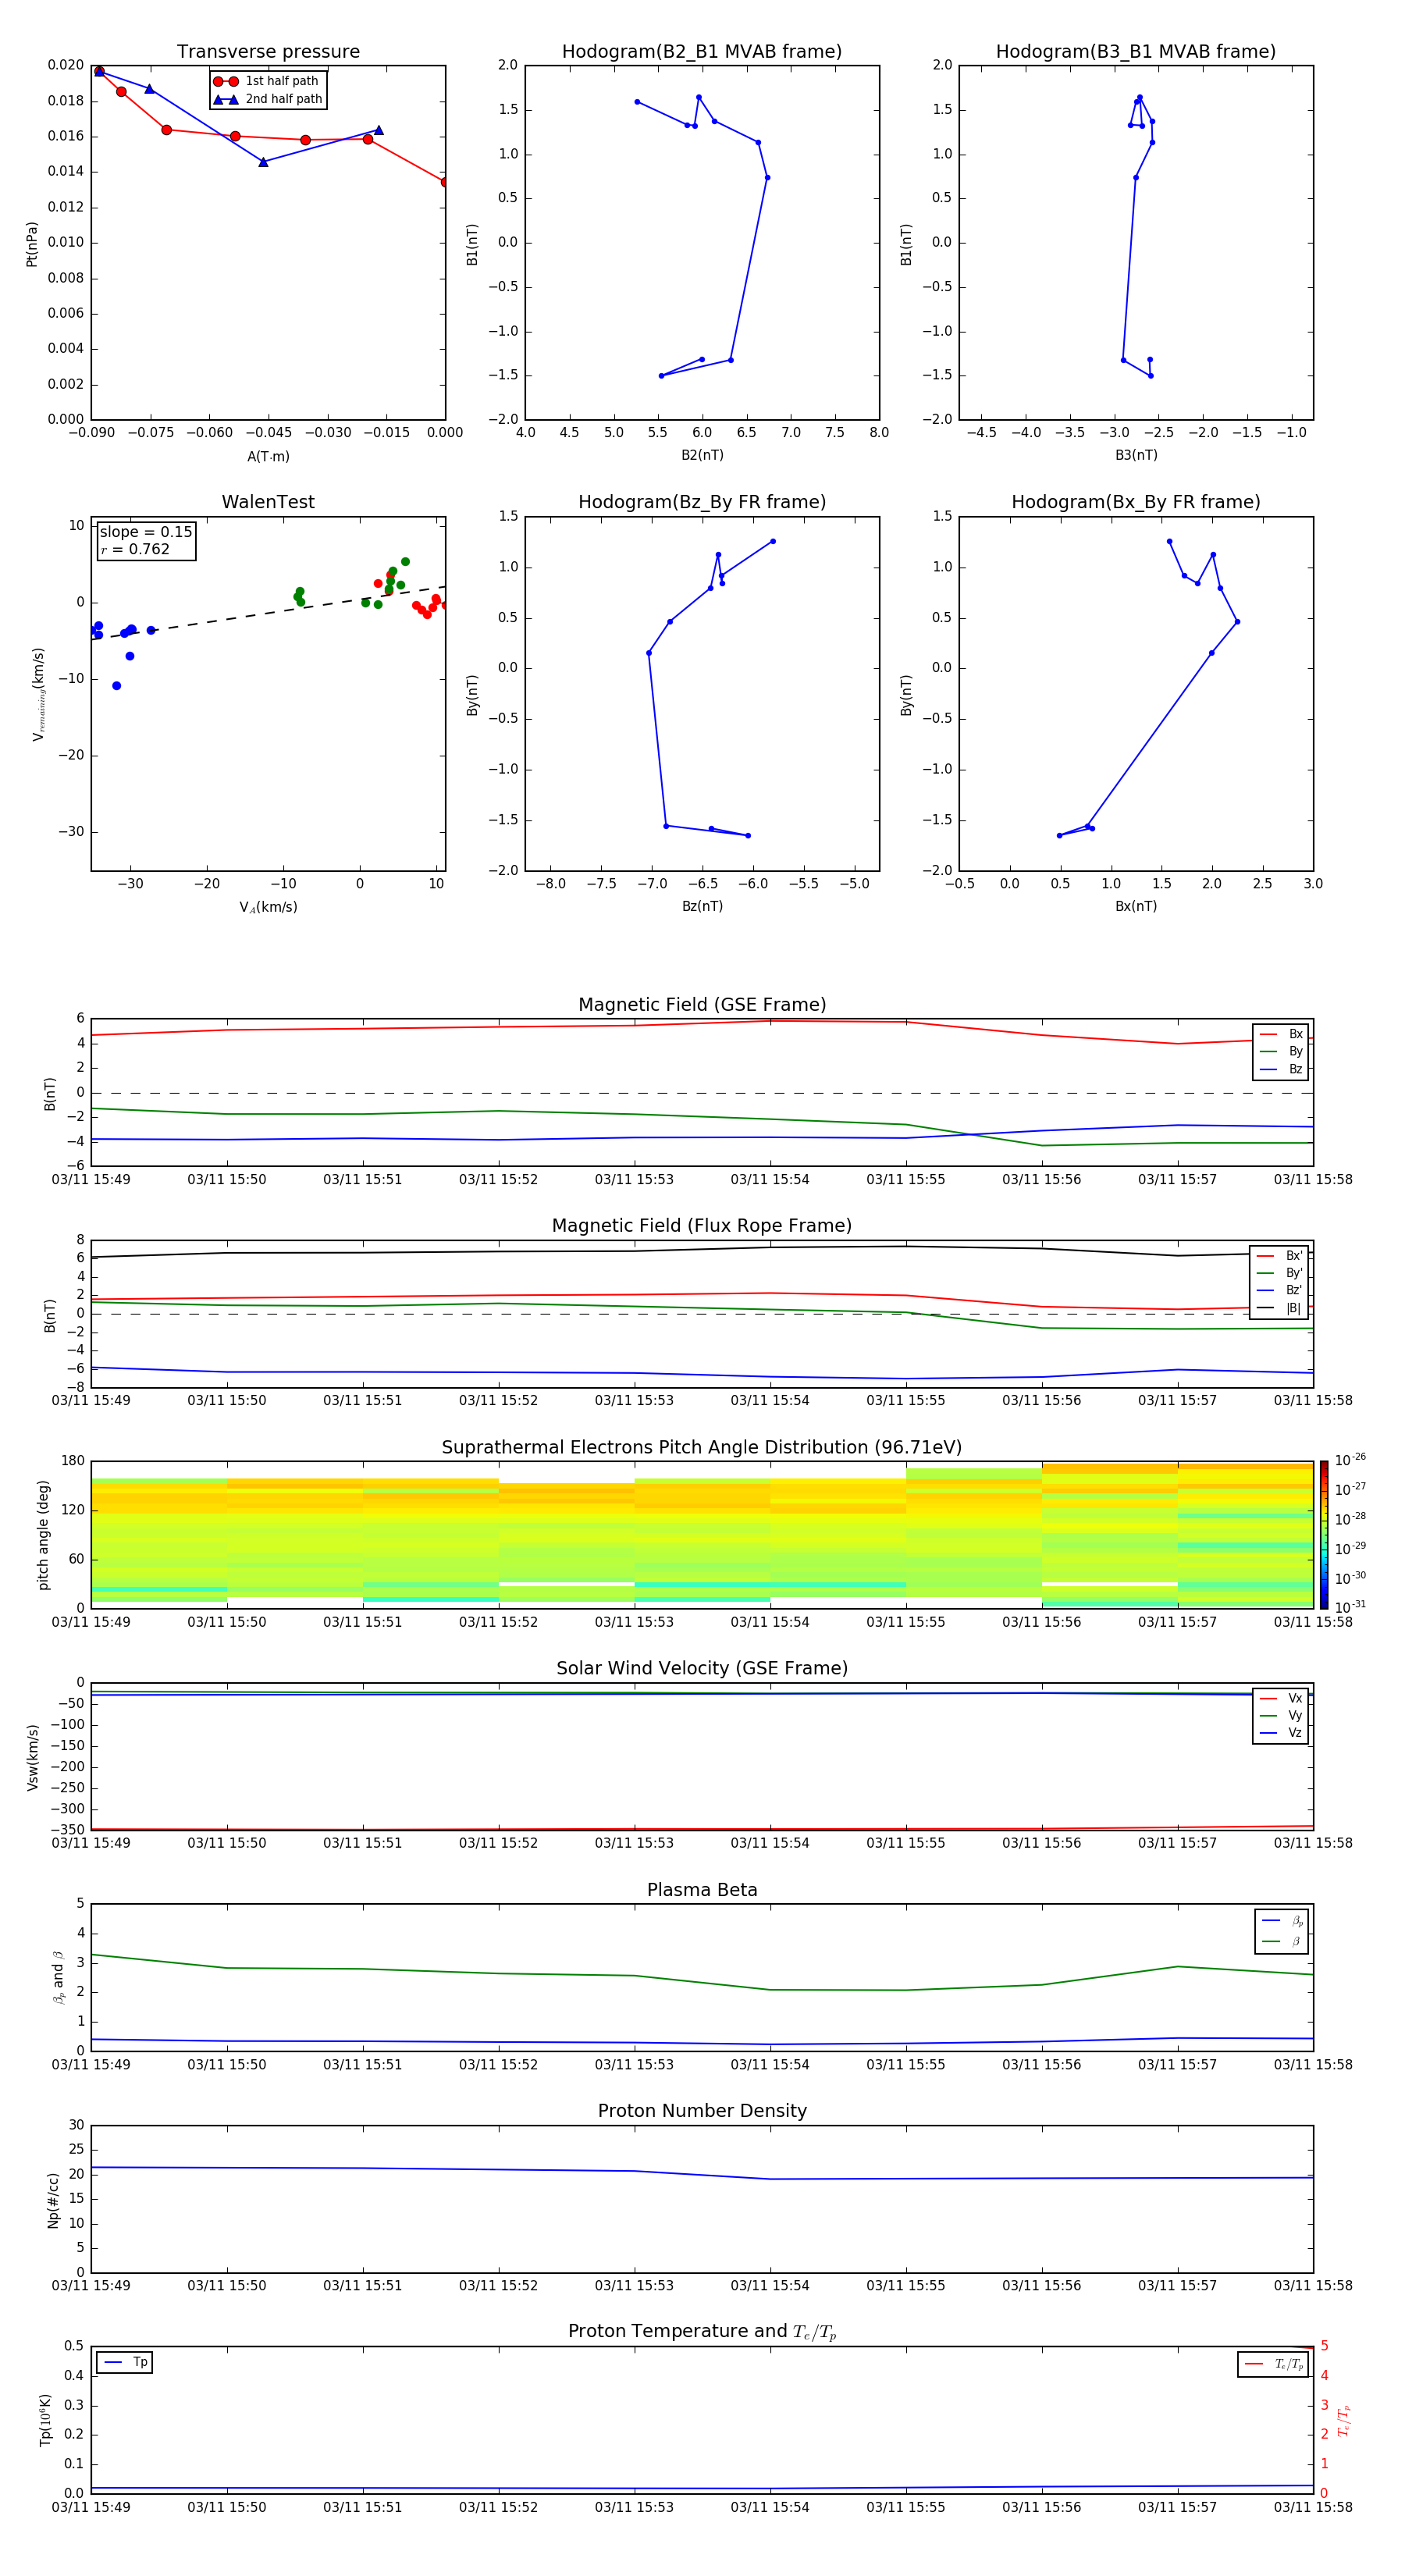
Task: Click the 'Np(#/cc)' axis label
Action: point(53,2199)
